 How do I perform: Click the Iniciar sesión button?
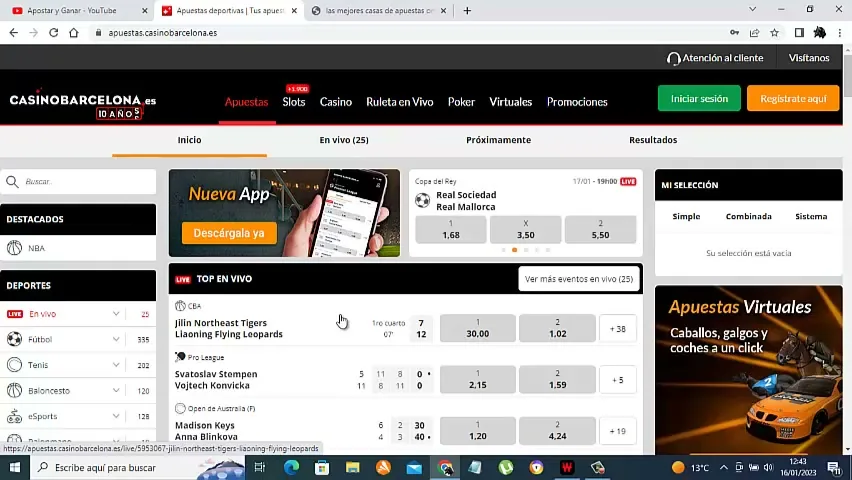699,98
